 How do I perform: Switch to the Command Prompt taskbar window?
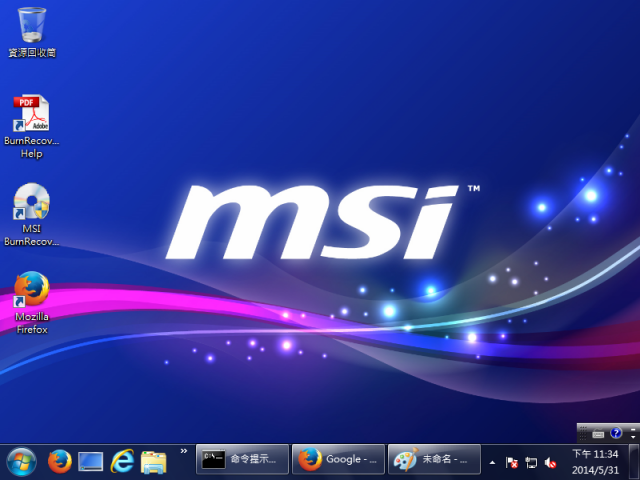pyautogui.click(x=242, y=459)
